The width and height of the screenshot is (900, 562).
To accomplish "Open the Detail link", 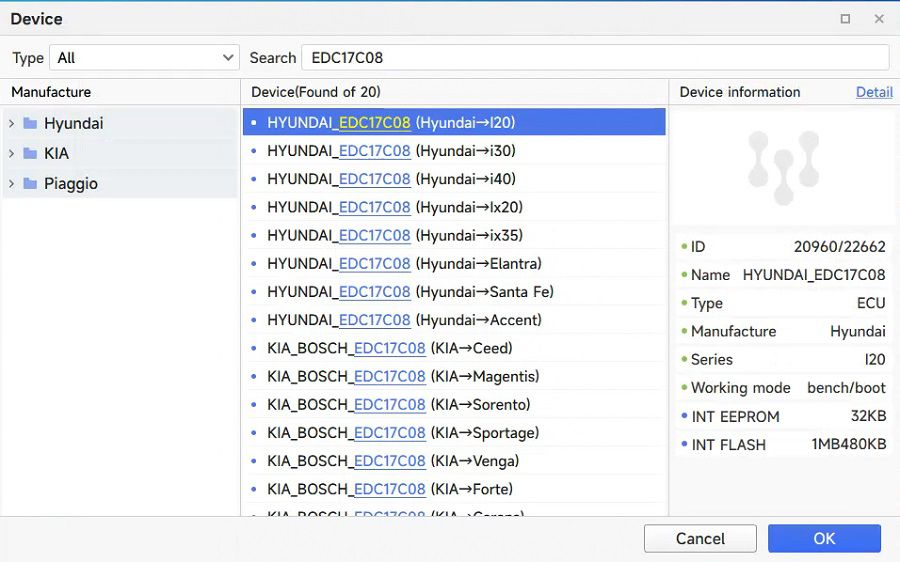I will click(x=873, y=92).
